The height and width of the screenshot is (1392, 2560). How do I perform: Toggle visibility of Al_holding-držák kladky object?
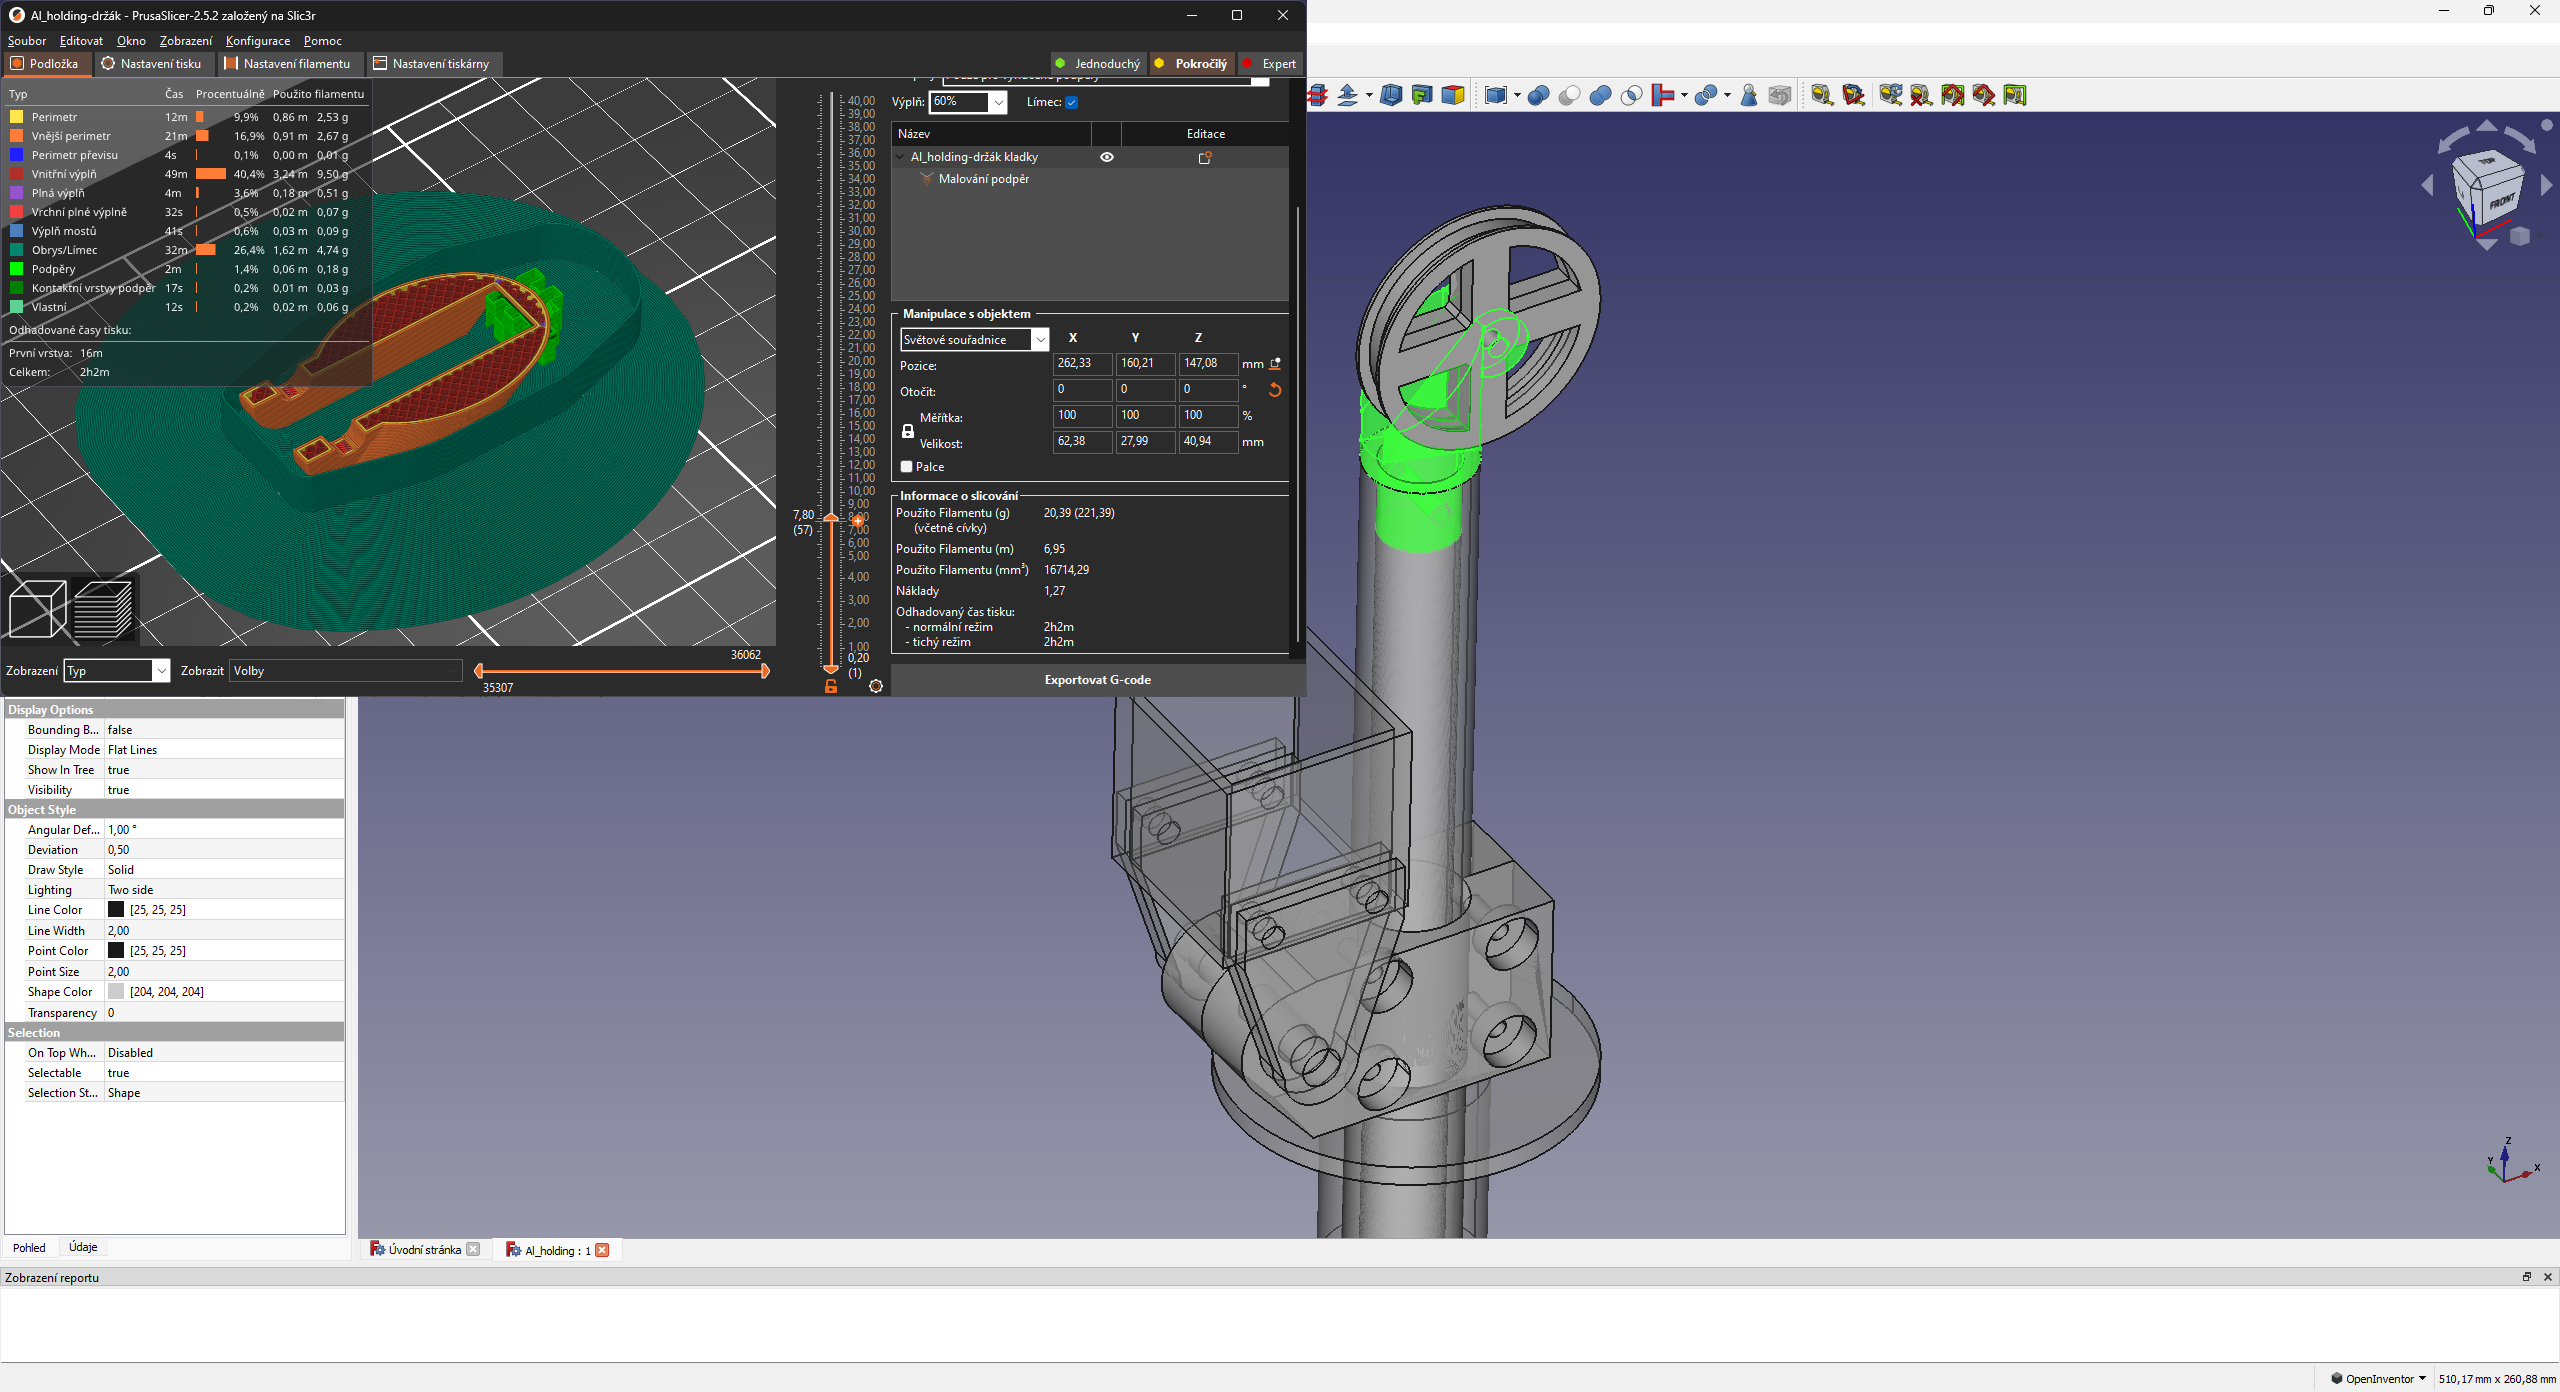click(x=1106, y=157)
